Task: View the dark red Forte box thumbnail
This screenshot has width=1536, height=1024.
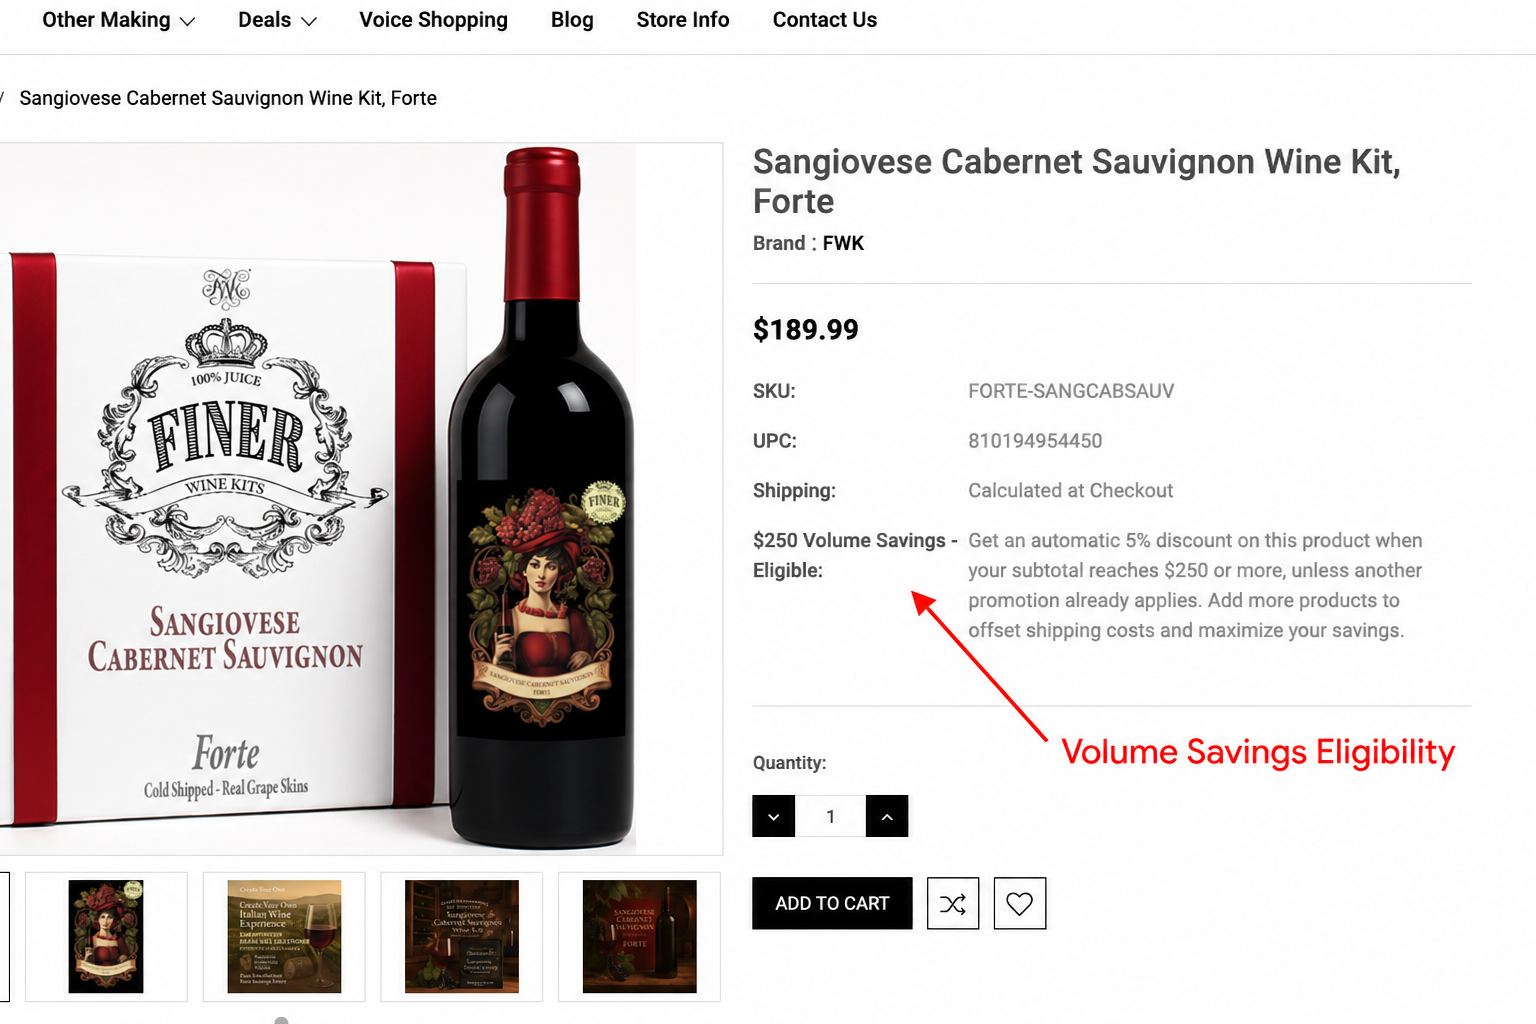Action: click(x=639, y=937)
